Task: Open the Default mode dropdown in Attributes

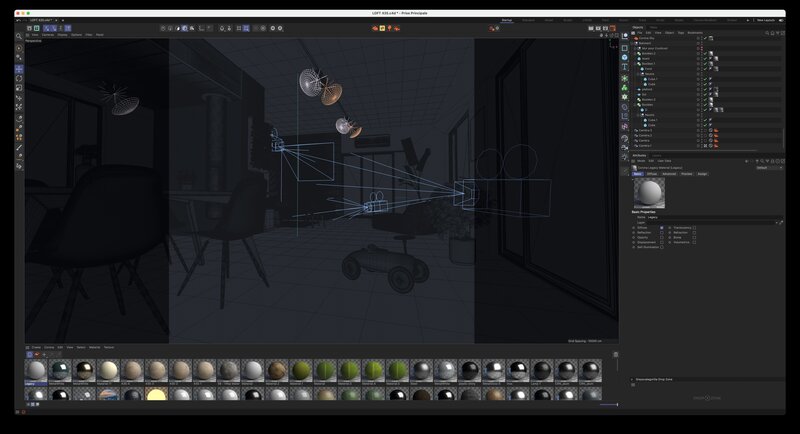Action: [768, 168]
